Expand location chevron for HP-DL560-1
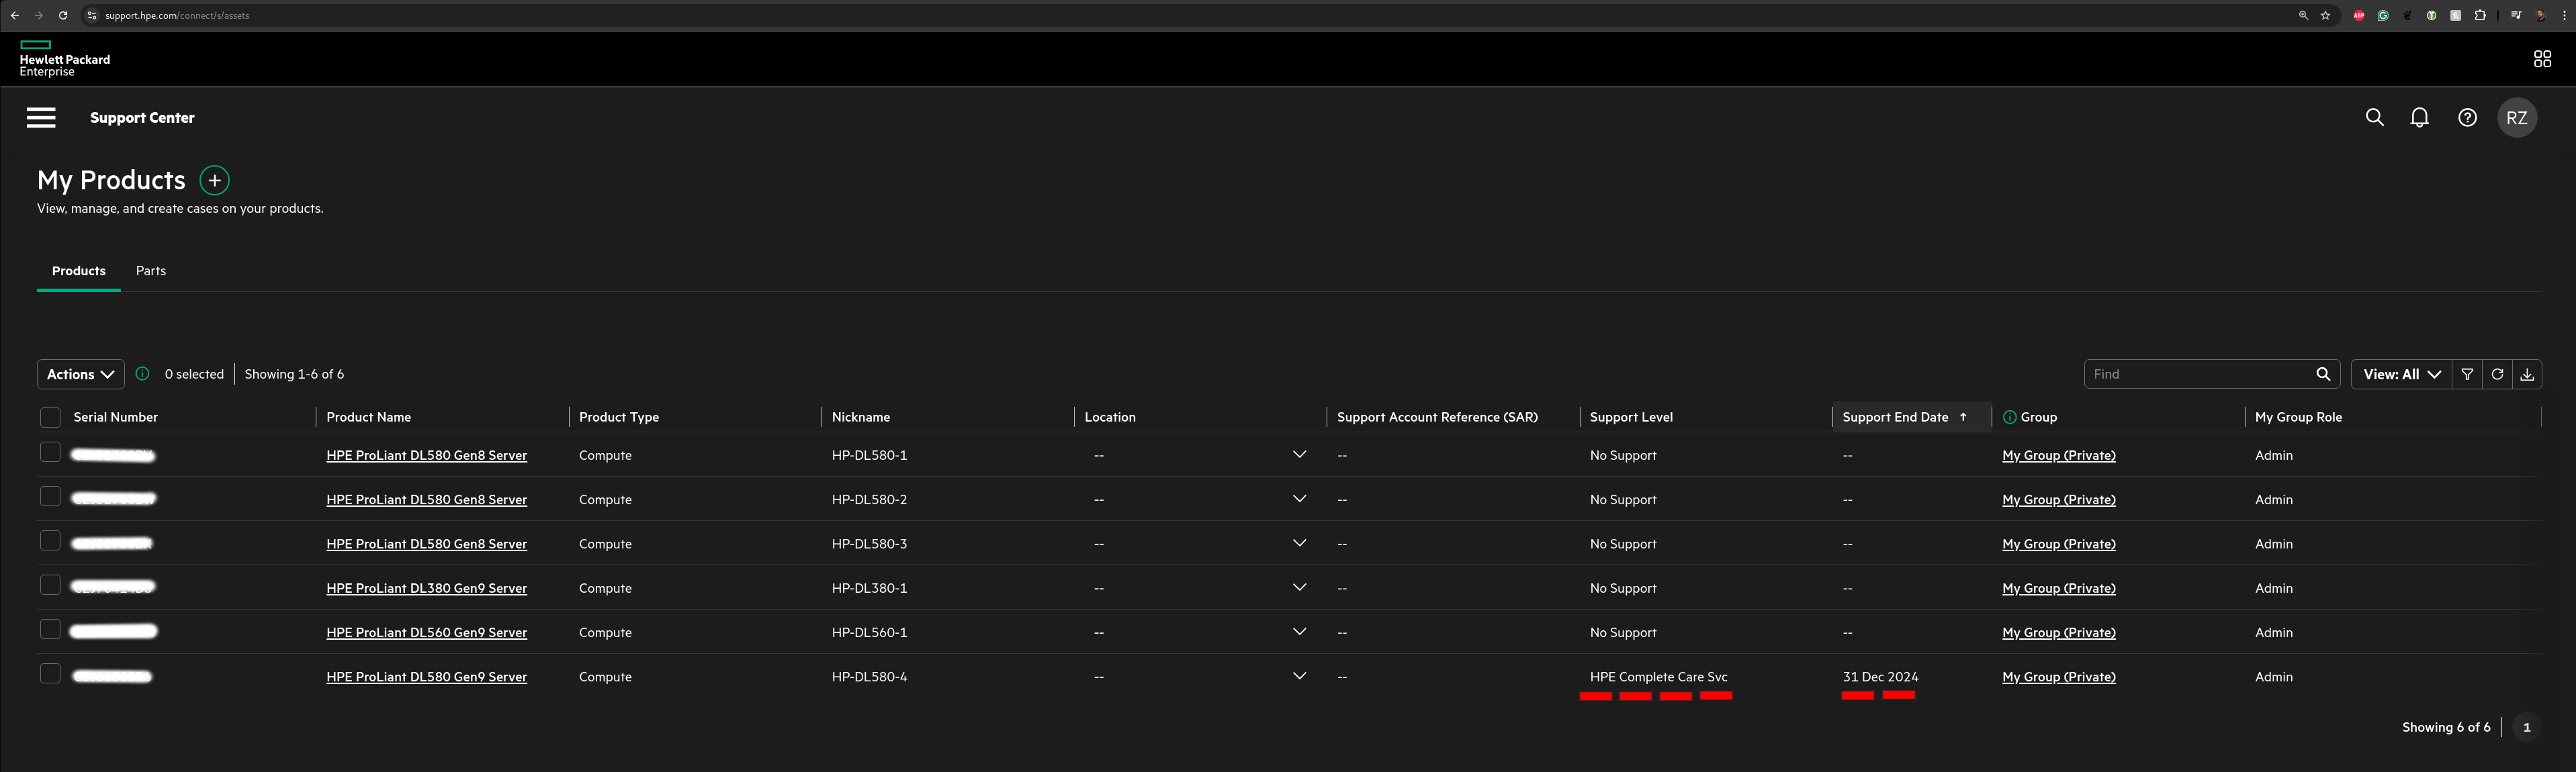 click(1299, 631)
